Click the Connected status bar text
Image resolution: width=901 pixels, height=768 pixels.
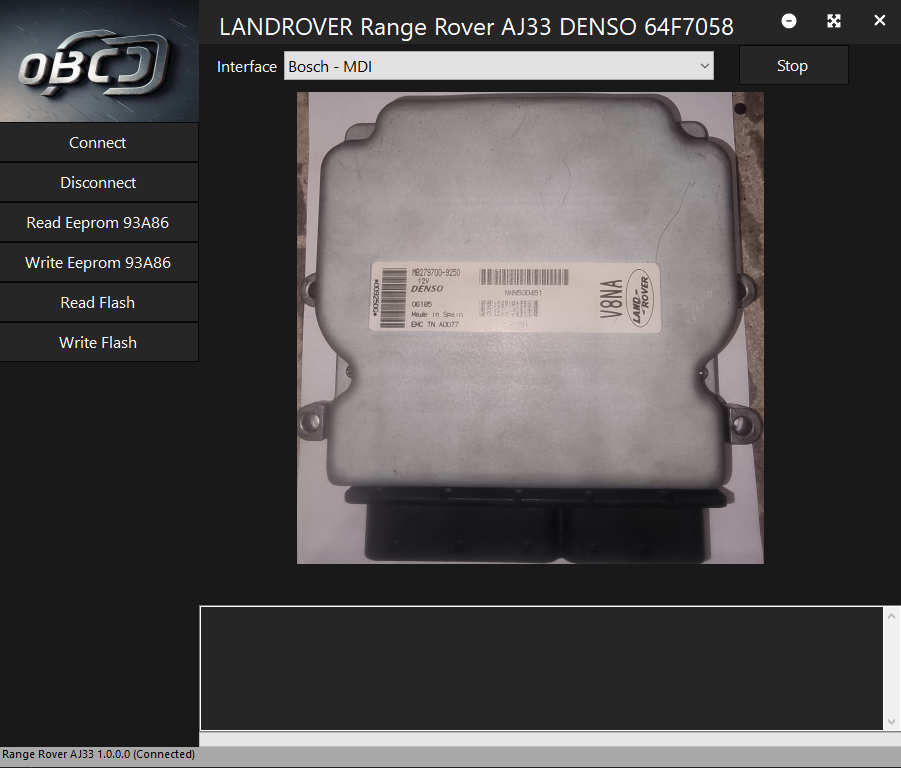pyautogui.click(x=98, y=755)
